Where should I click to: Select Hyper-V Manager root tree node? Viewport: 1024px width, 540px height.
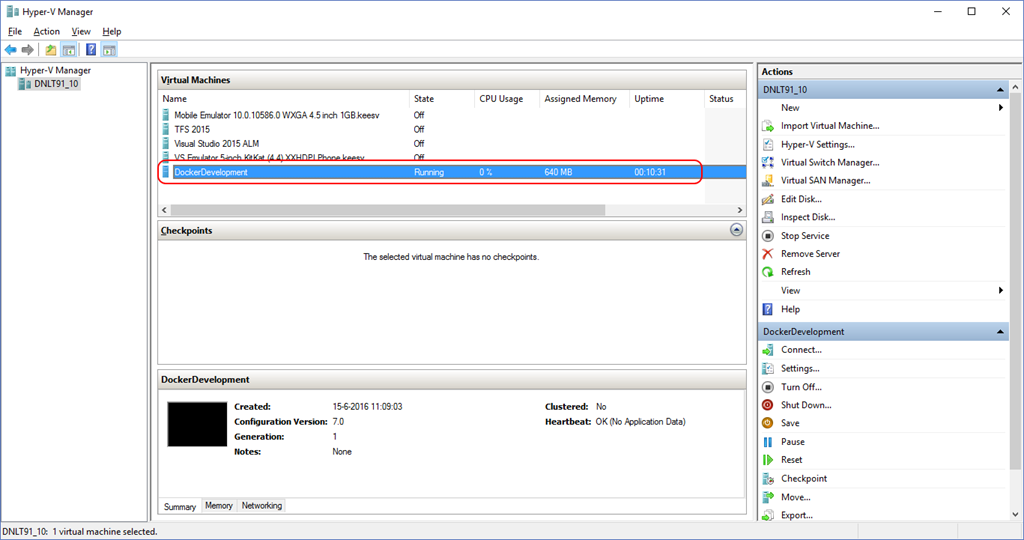coord(48,70)
